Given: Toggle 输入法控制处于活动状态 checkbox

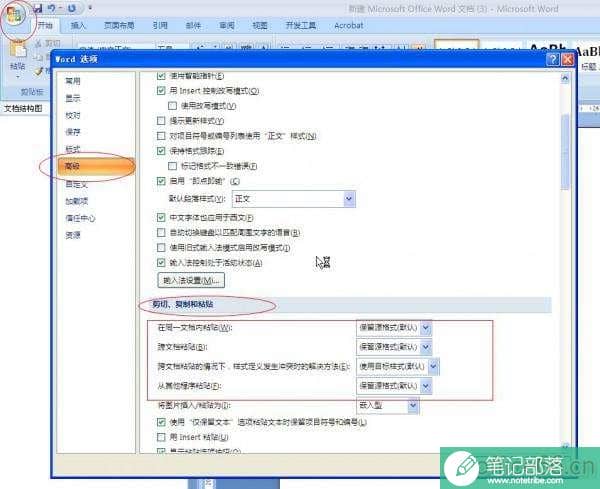Looking at the screenshot, I should tap(161, 263).
